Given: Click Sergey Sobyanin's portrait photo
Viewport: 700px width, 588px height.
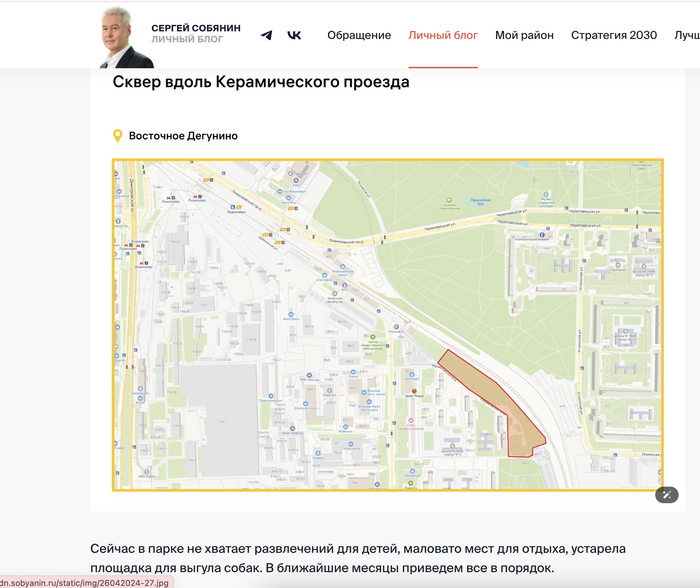Looking at the screenshot, I should 125,38.
